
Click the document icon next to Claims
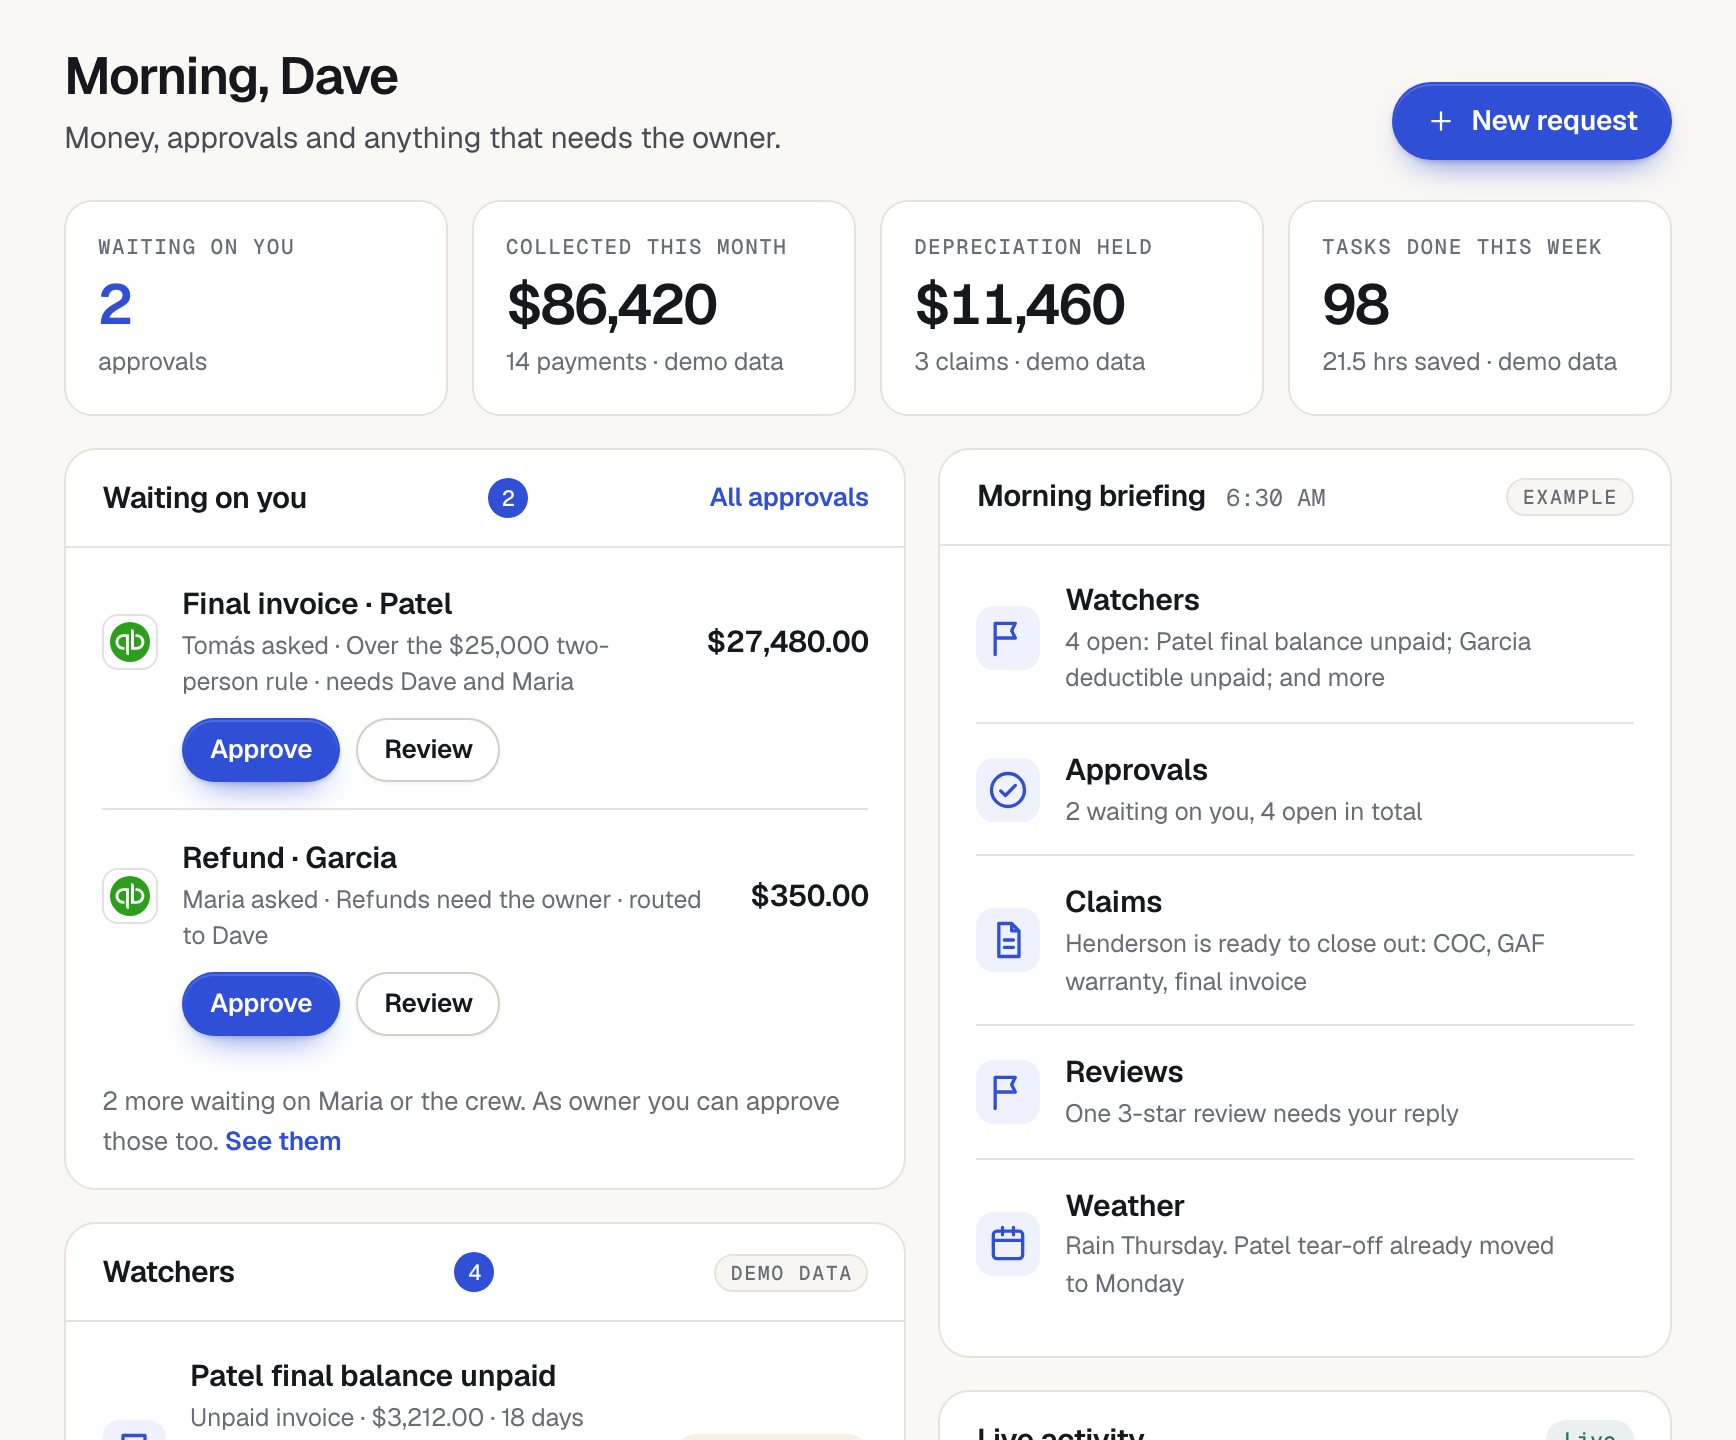tap(1007, 940)
